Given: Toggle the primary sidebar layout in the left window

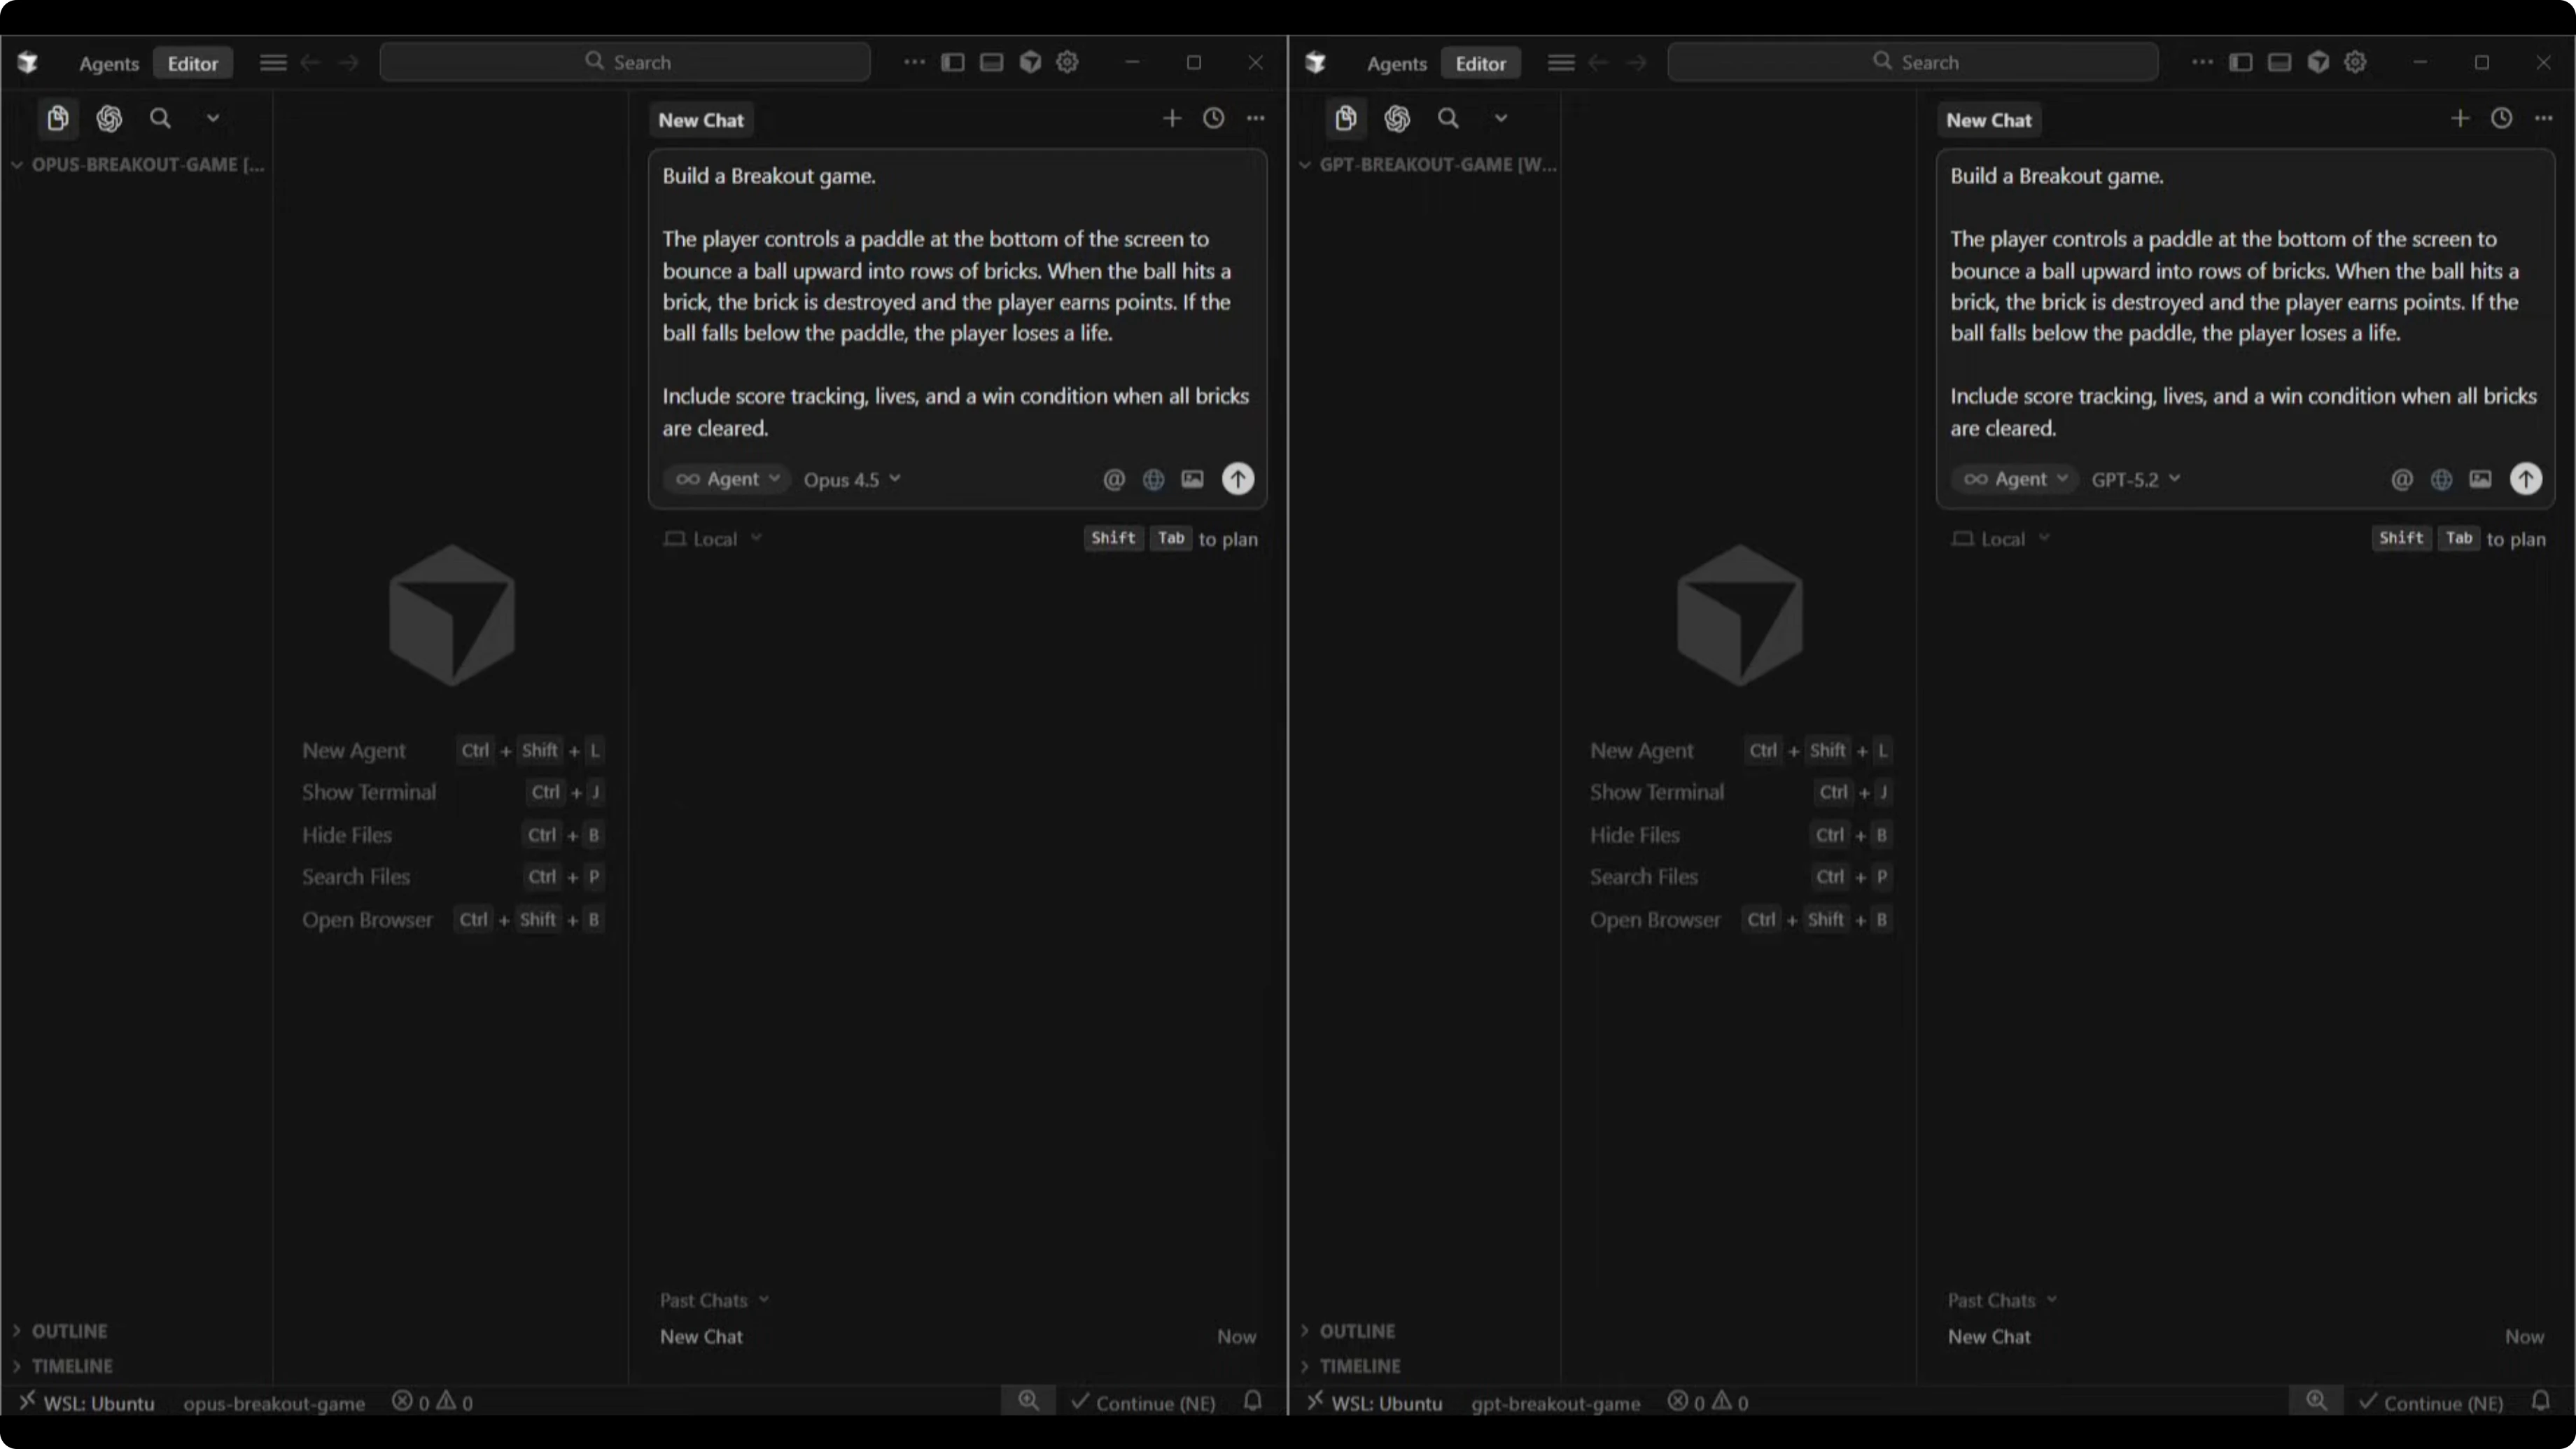Looking at the screenshot, I should (x=952, y=62).
